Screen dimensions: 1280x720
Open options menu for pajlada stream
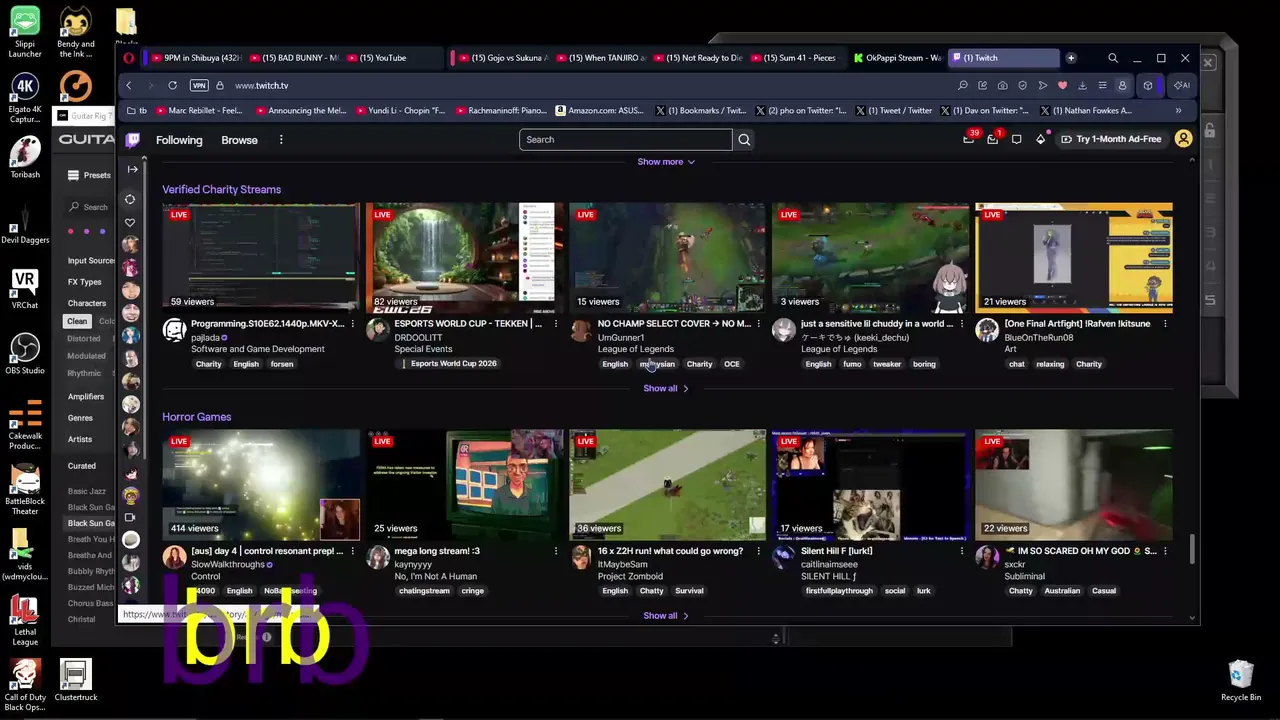pyautogui.click(x=352, y=324)
